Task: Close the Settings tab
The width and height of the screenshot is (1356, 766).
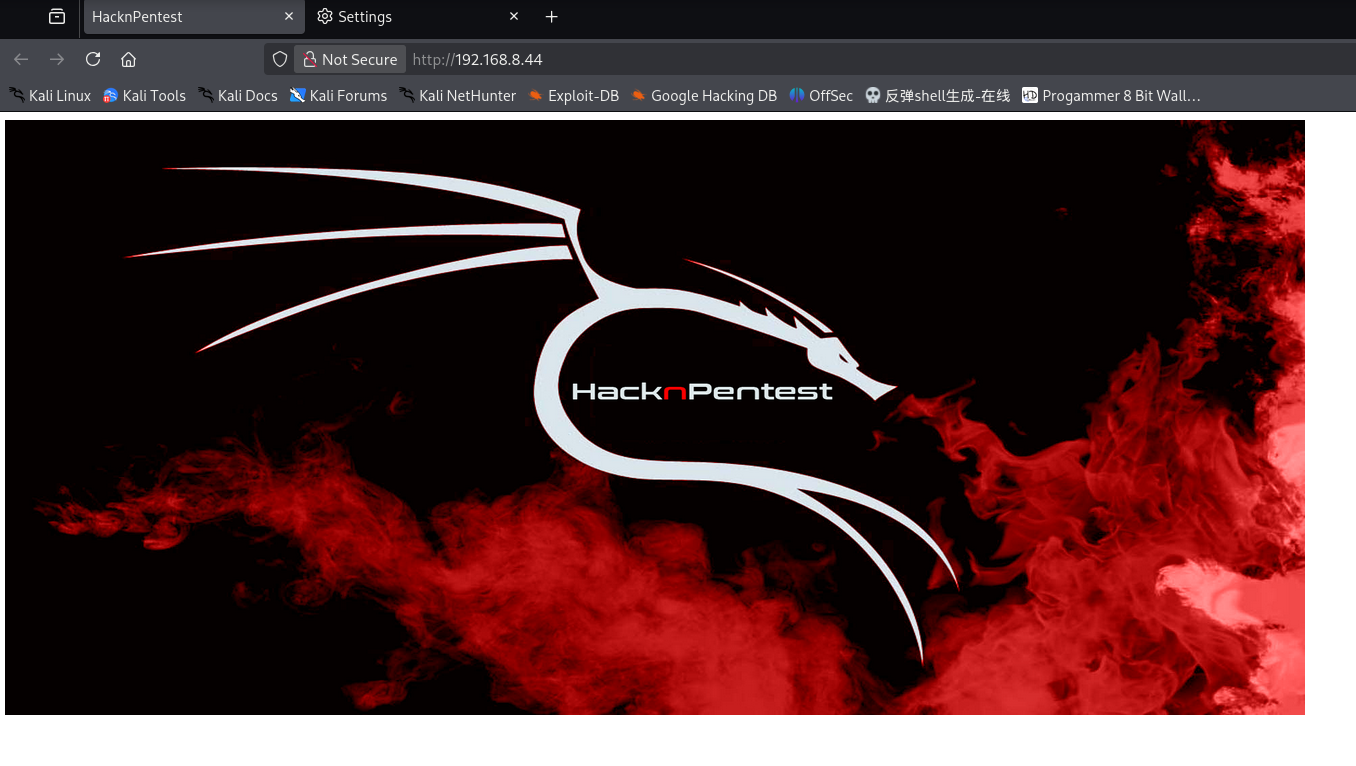Action: 514,17
